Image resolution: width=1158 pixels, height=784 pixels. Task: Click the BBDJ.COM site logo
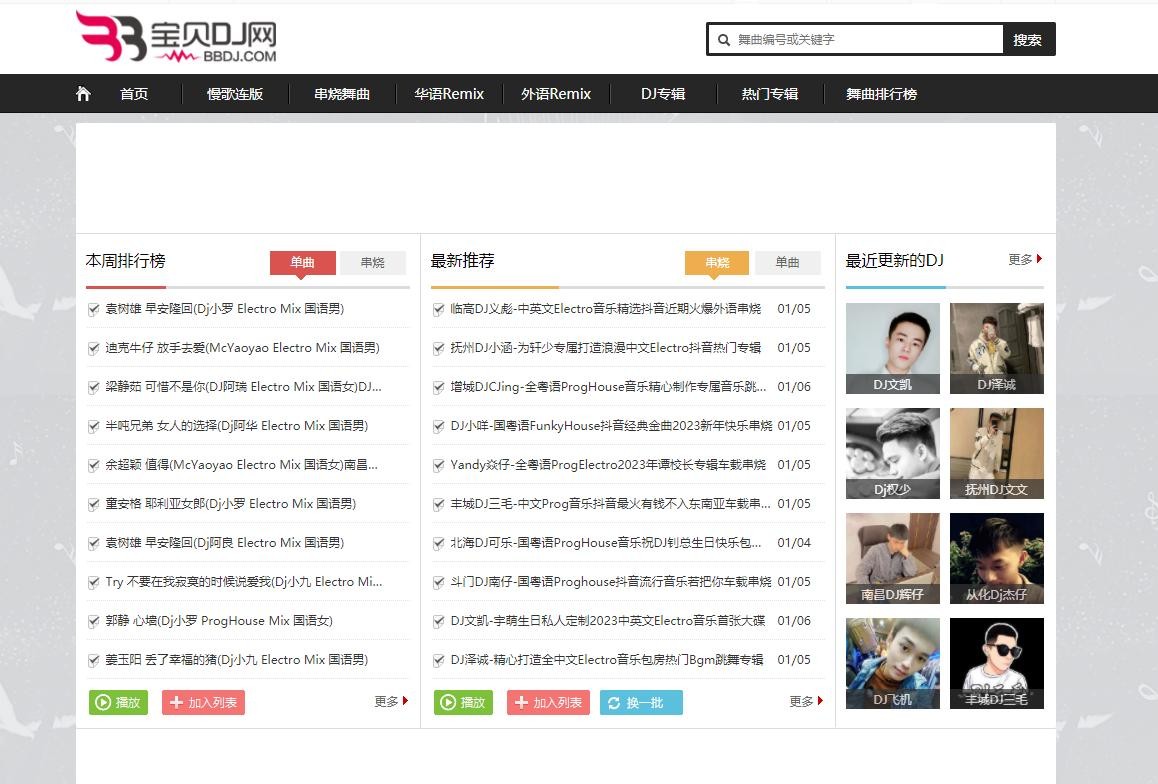click(x=176, y=38)
